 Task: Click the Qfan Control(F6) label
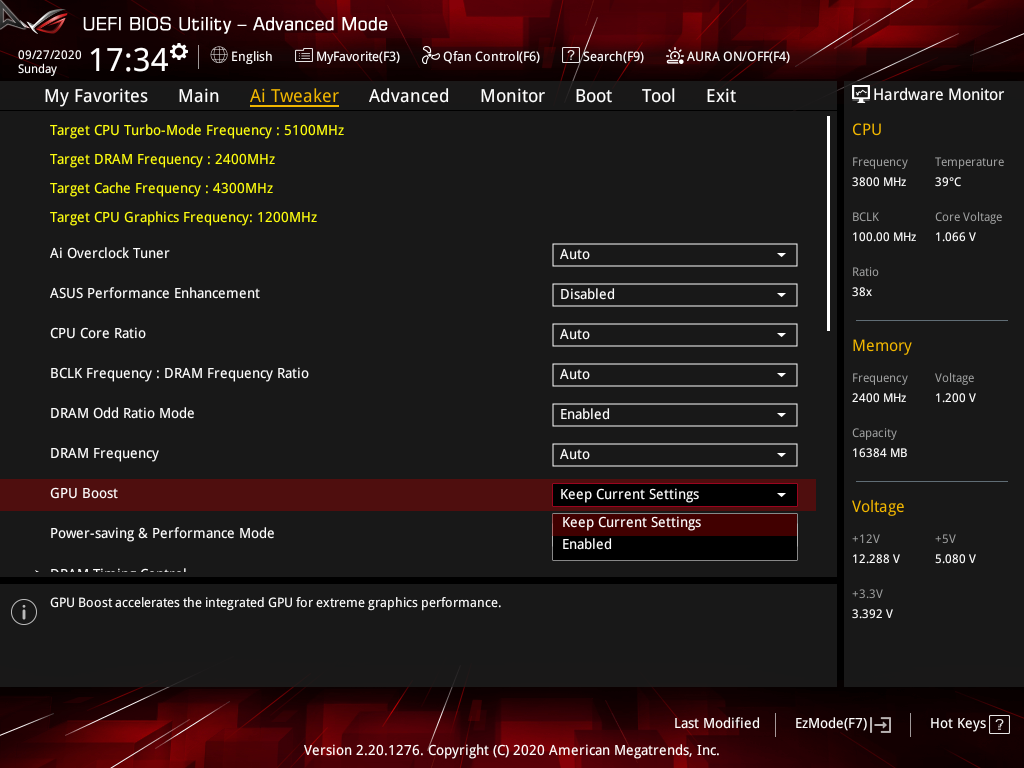pos(491,57)
